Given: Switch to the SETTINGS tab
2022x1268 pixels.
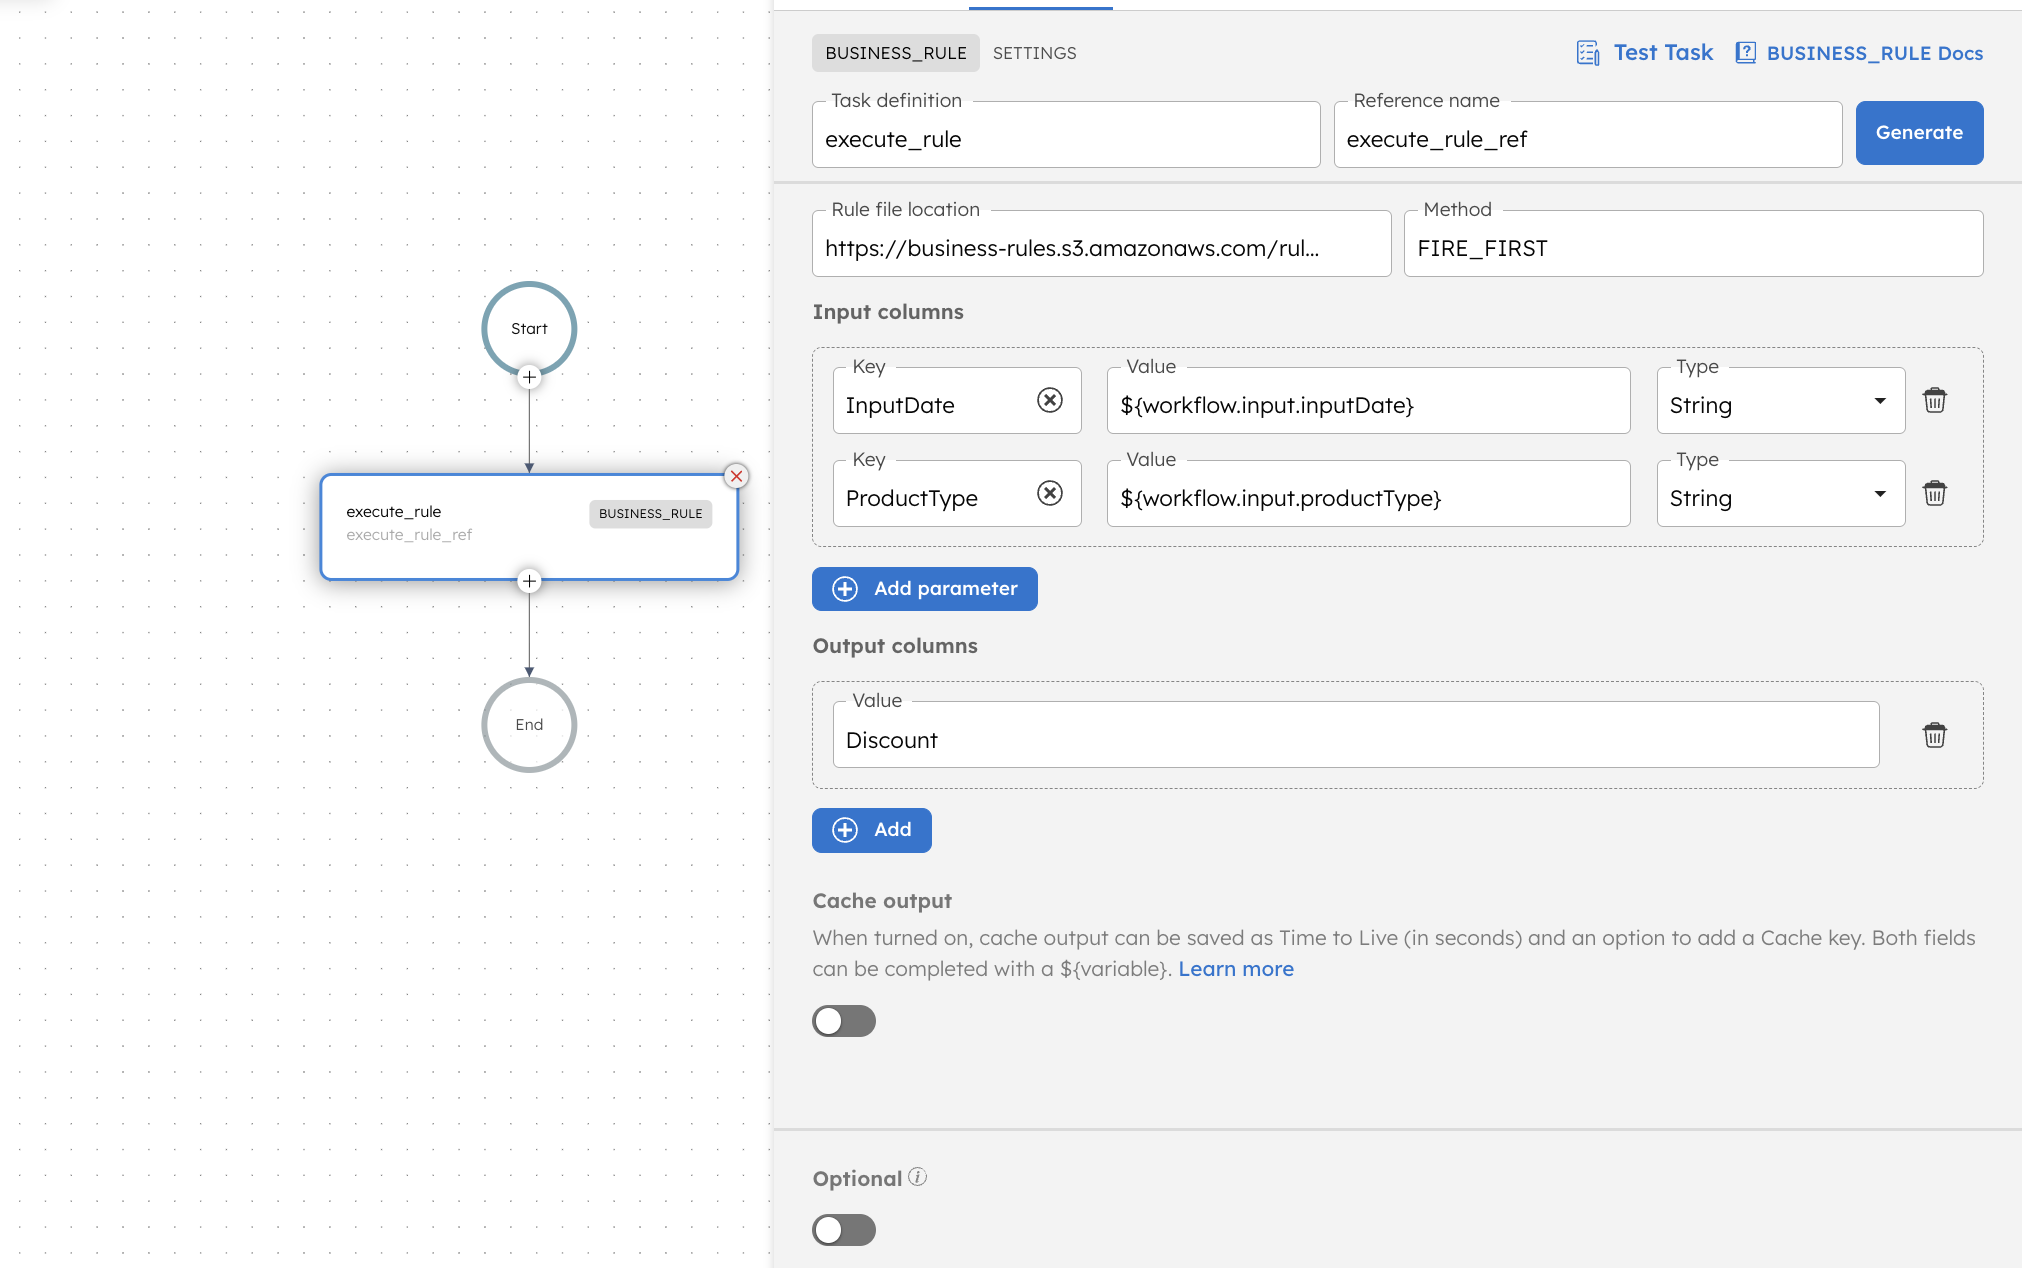Looking at the screenshot, I should pyautogui.click(x=1034, y=53).
